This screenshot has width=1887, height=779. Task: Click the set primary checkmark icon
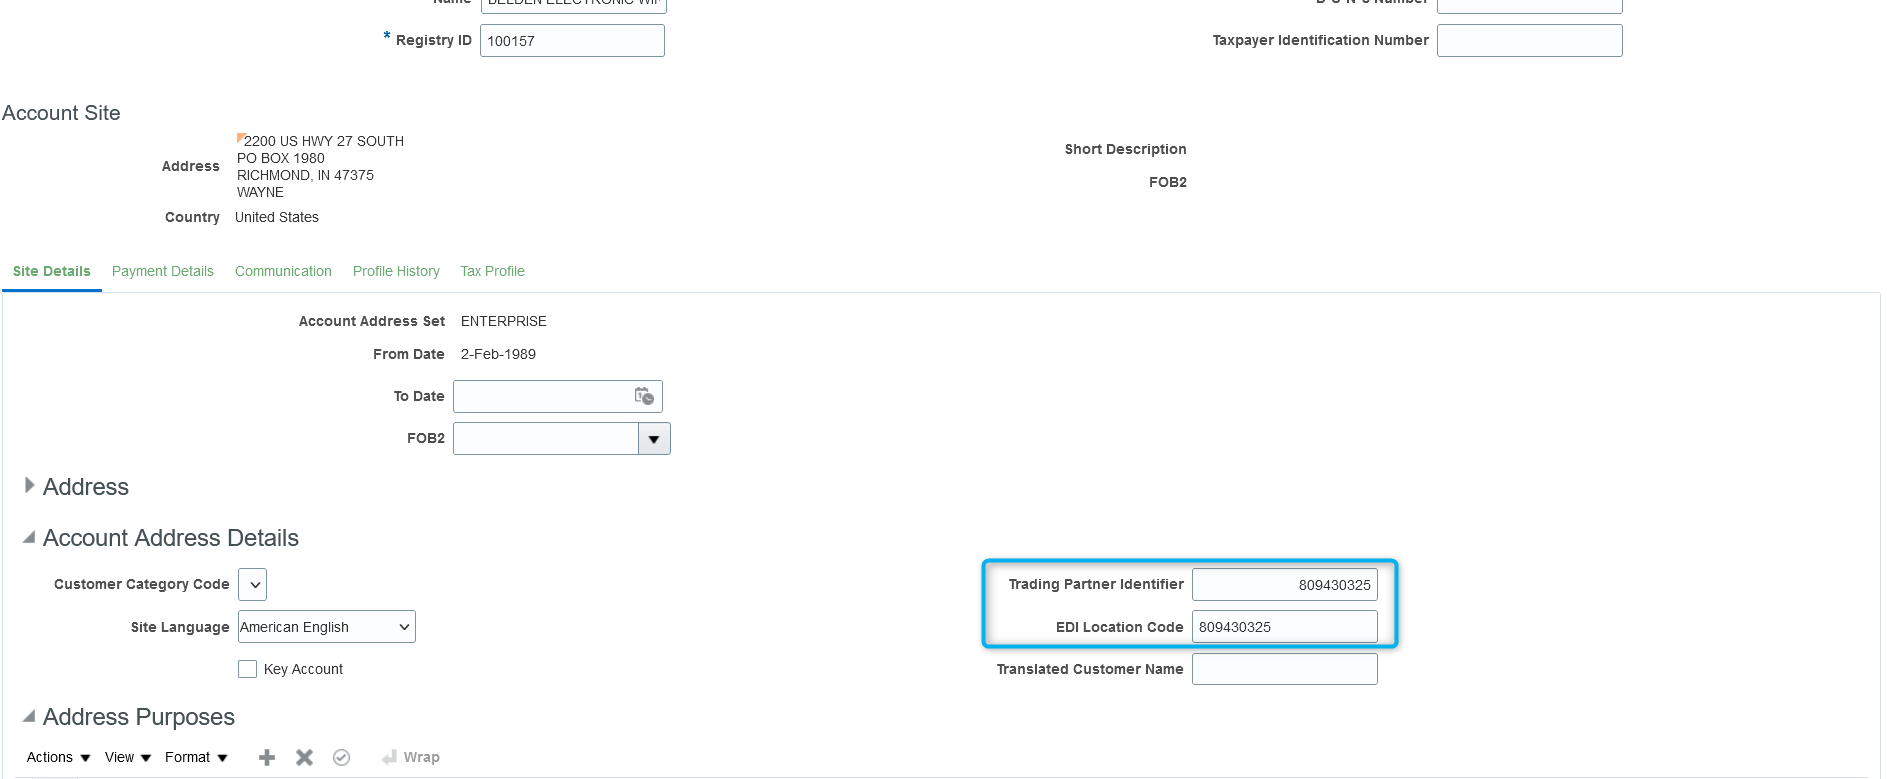coord(342,757)
